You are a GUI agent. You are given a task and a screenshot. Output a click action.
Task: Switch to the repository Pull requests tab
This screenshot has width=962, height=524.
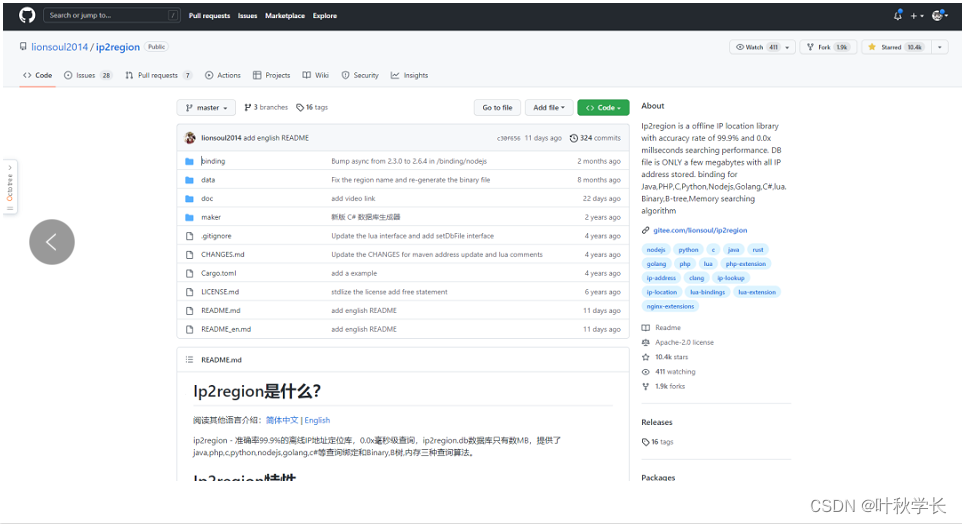[158, 75]
